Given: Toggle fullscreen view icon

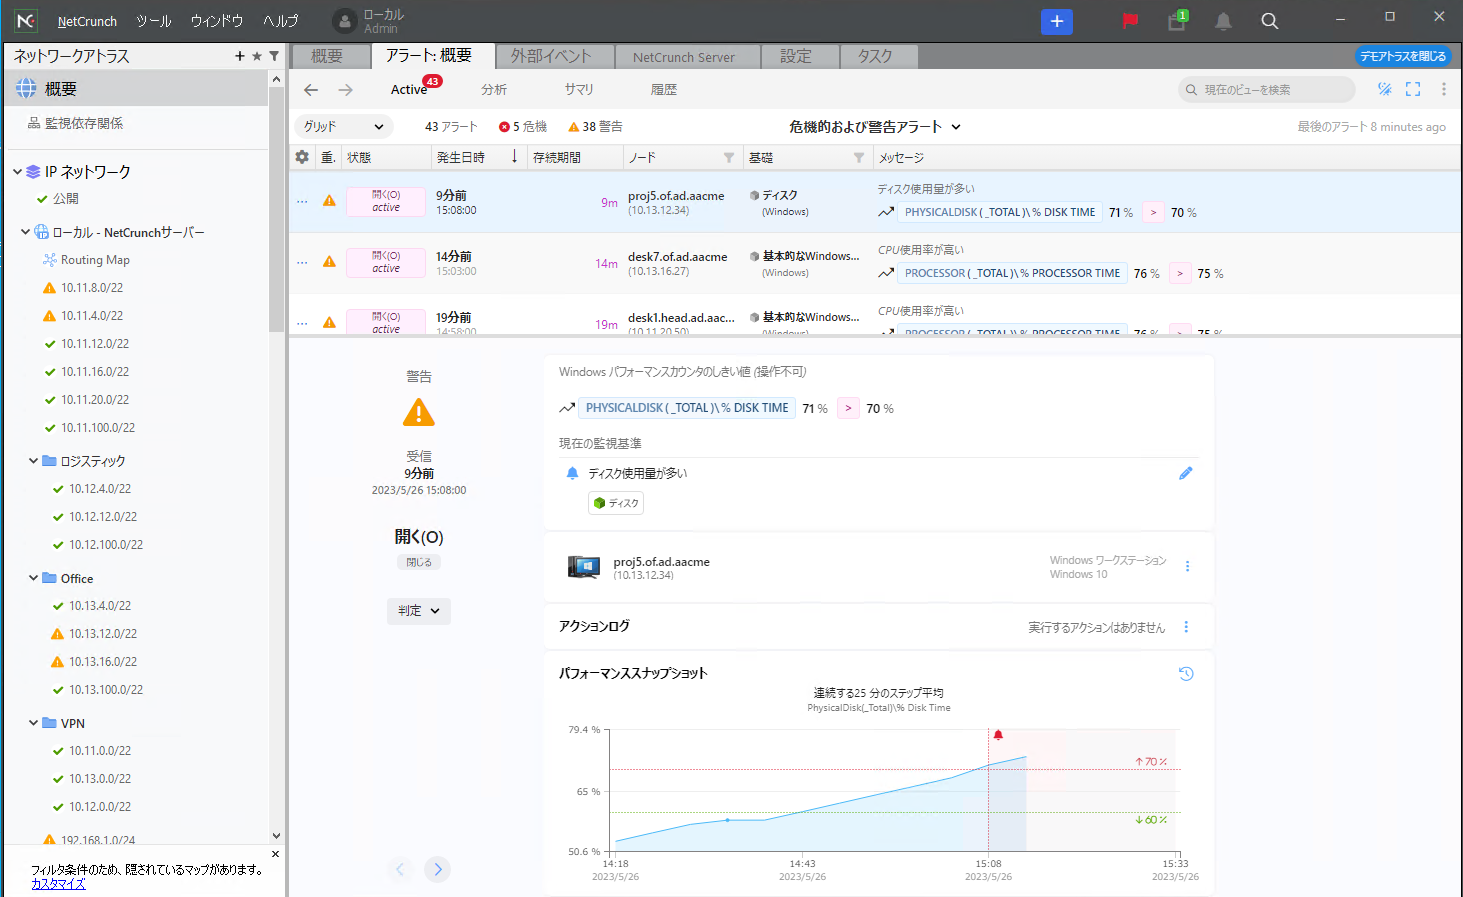Looking at the screenshot, I should pyautogui.click(x=1413, y=89).
